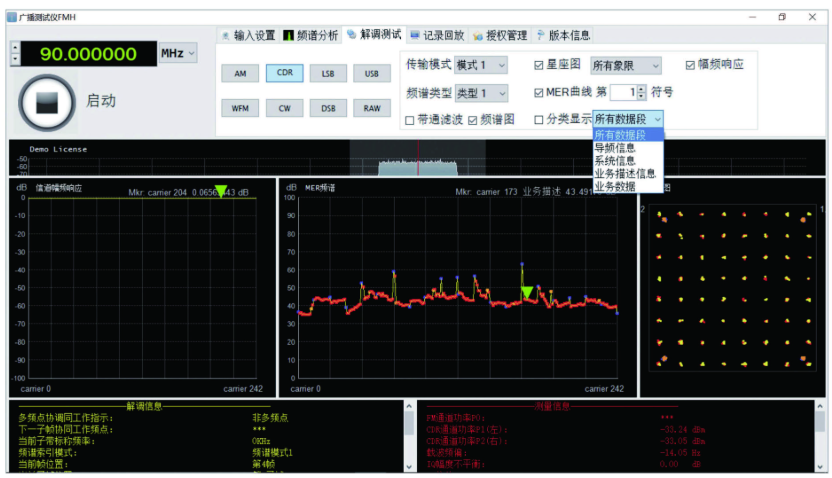The width and height of the screenshot is (832, 478).
Task: Disable the MER曲线 checkbox
Action: click(539, 92)
